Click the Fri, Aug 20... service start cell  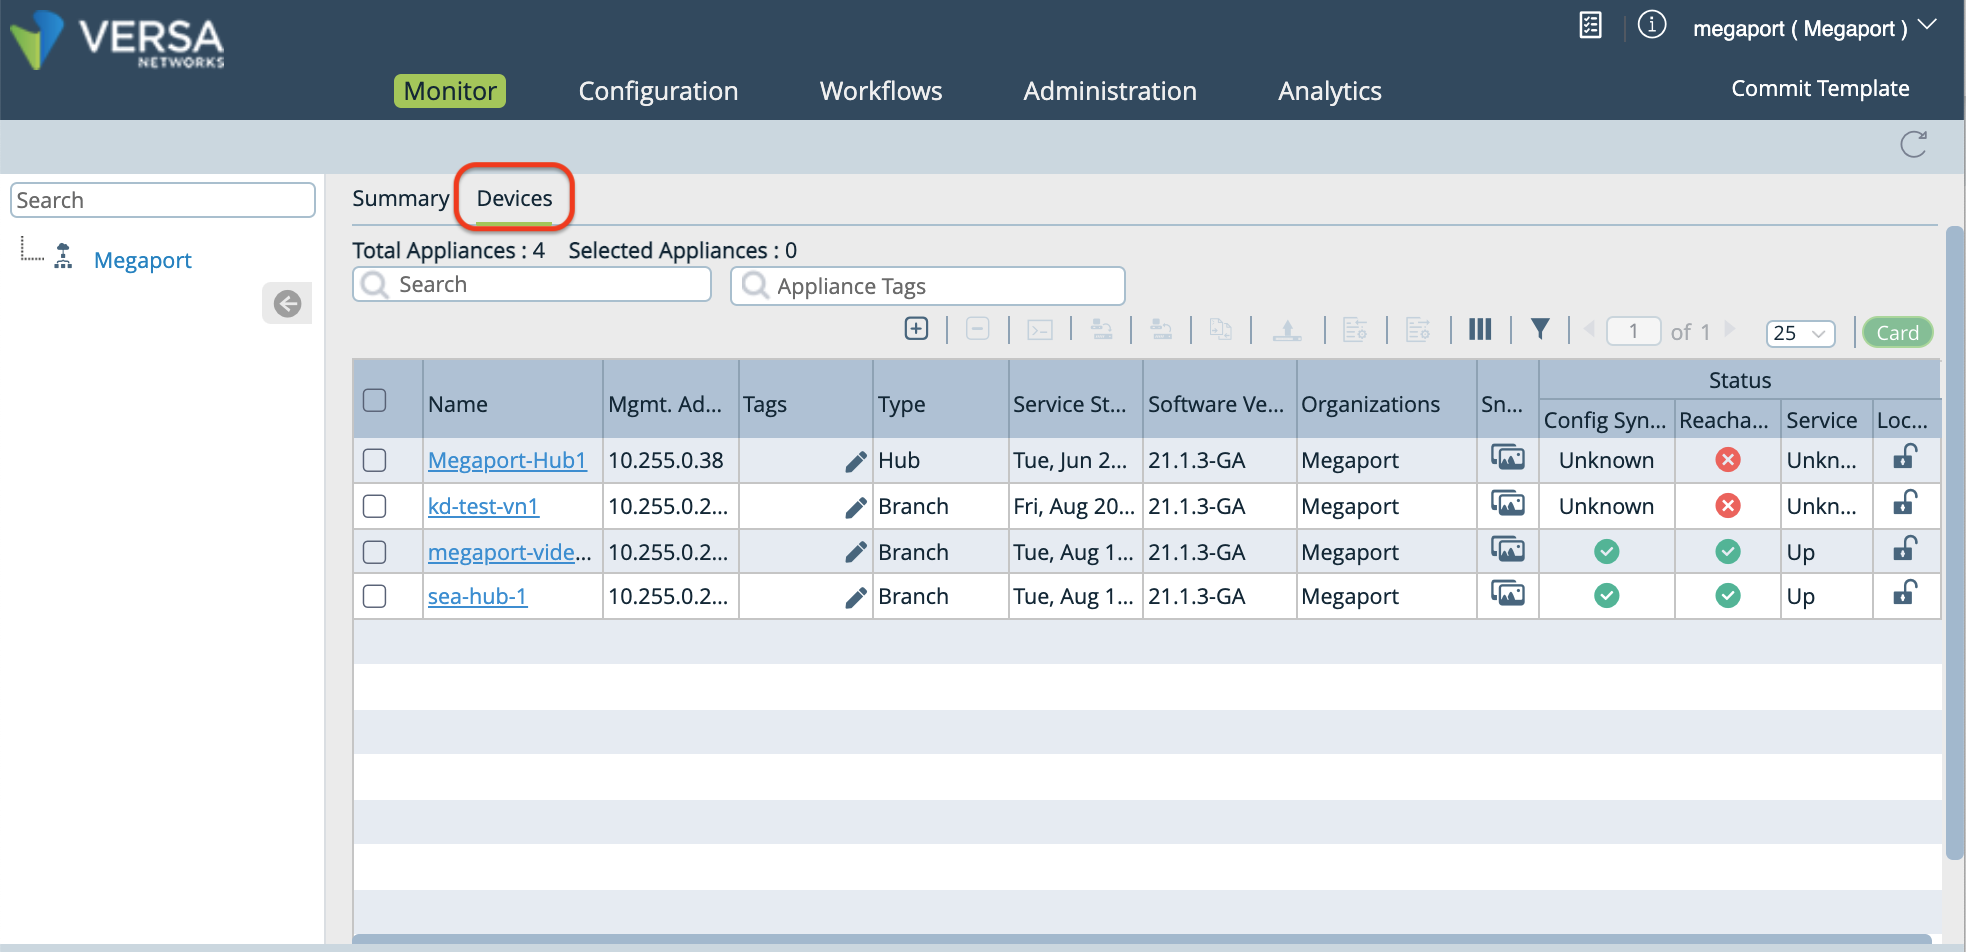[x=1074, y=506]
